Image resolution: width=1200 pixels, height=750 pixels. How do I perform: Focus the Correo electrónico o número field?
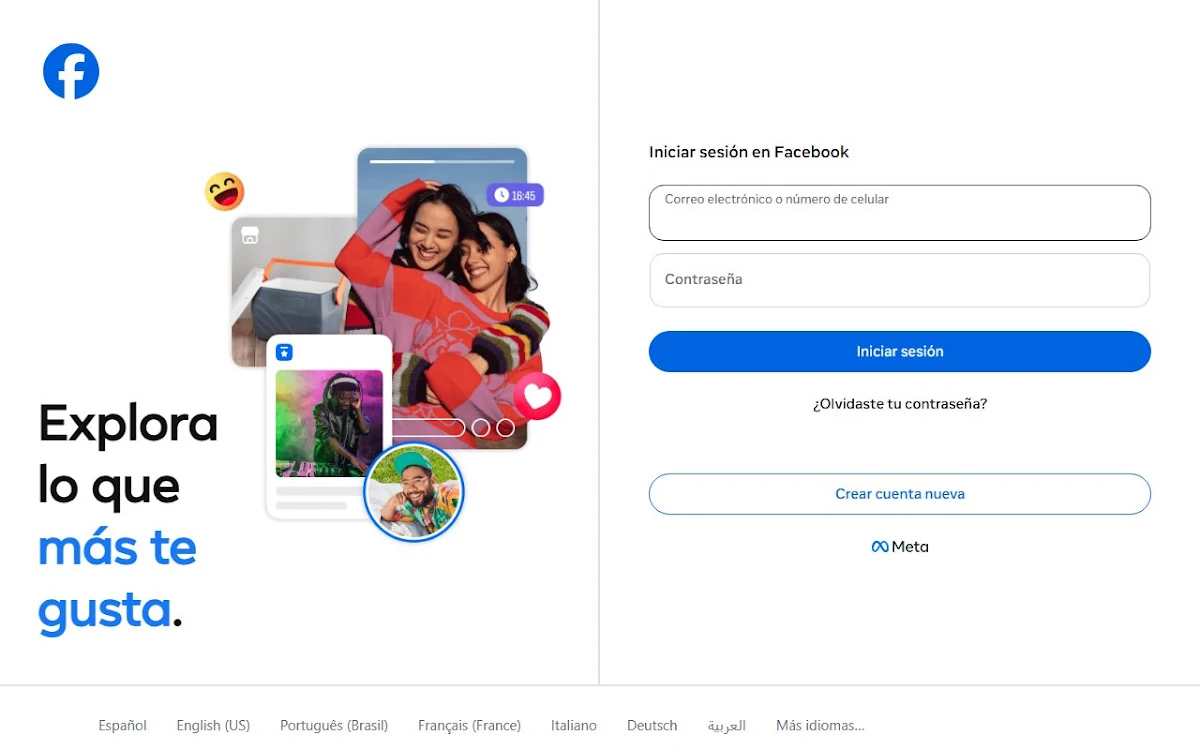[900, 213]
